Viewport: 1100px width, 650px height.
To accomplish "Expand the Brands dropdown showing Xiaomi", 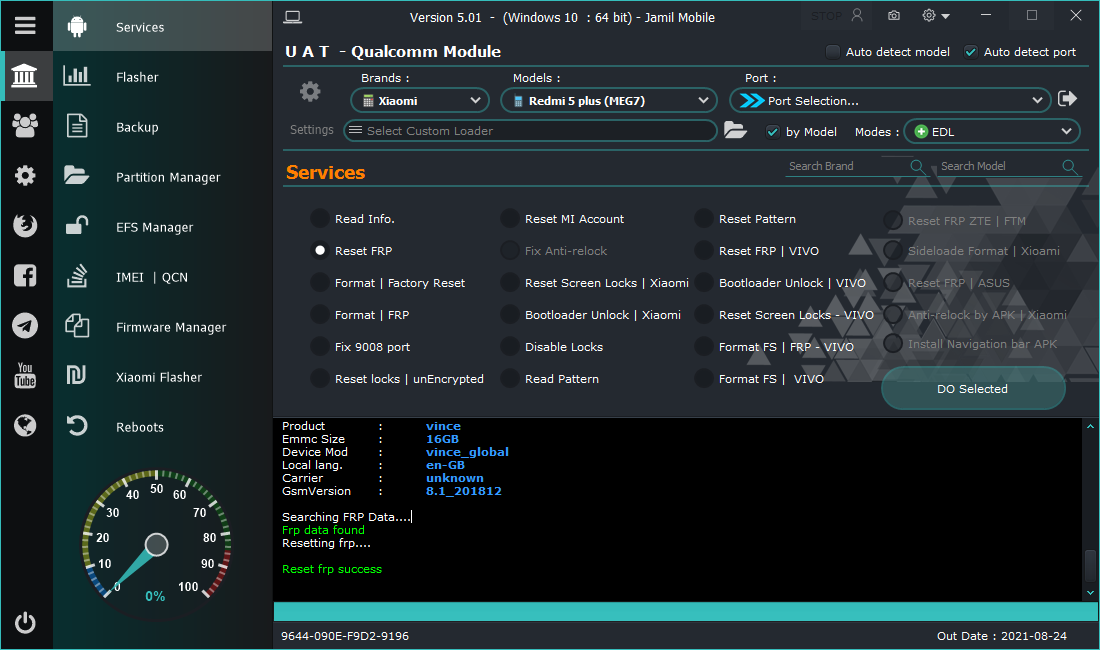I will click(x=420, y=100).
